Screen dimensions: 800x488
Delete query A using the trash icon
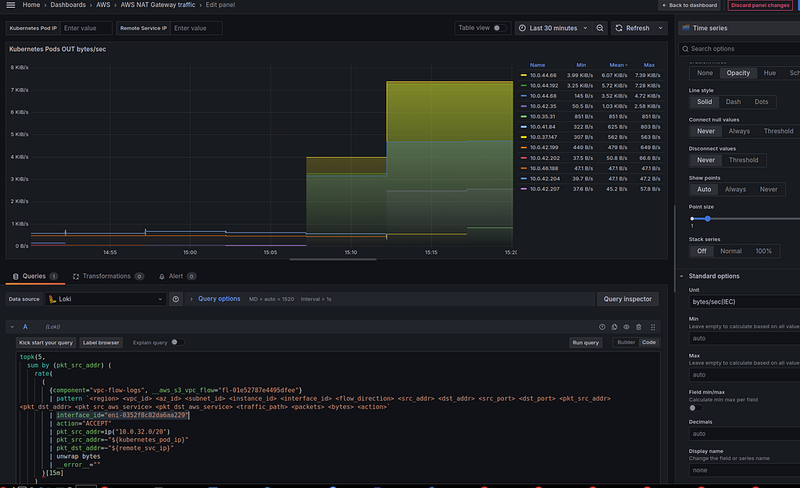point(638,327)
